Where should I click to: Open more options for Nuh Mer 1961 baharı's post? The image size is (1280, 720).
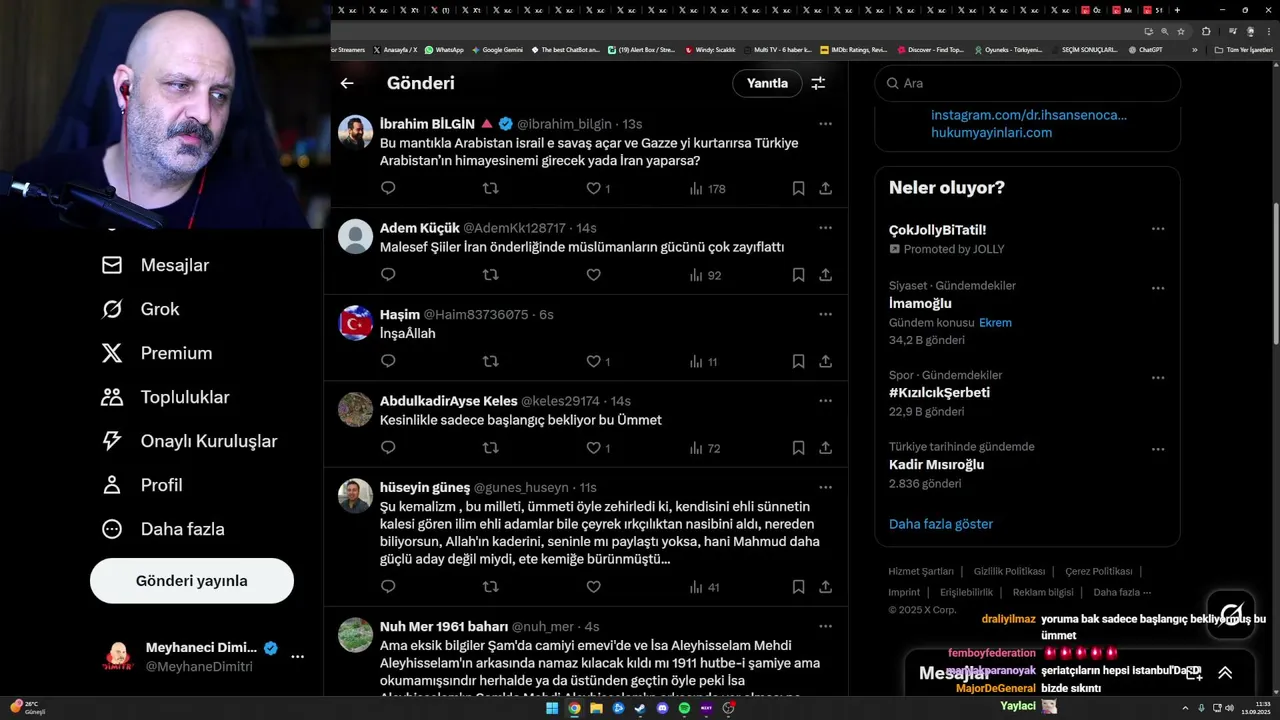[x=825, y=626]
